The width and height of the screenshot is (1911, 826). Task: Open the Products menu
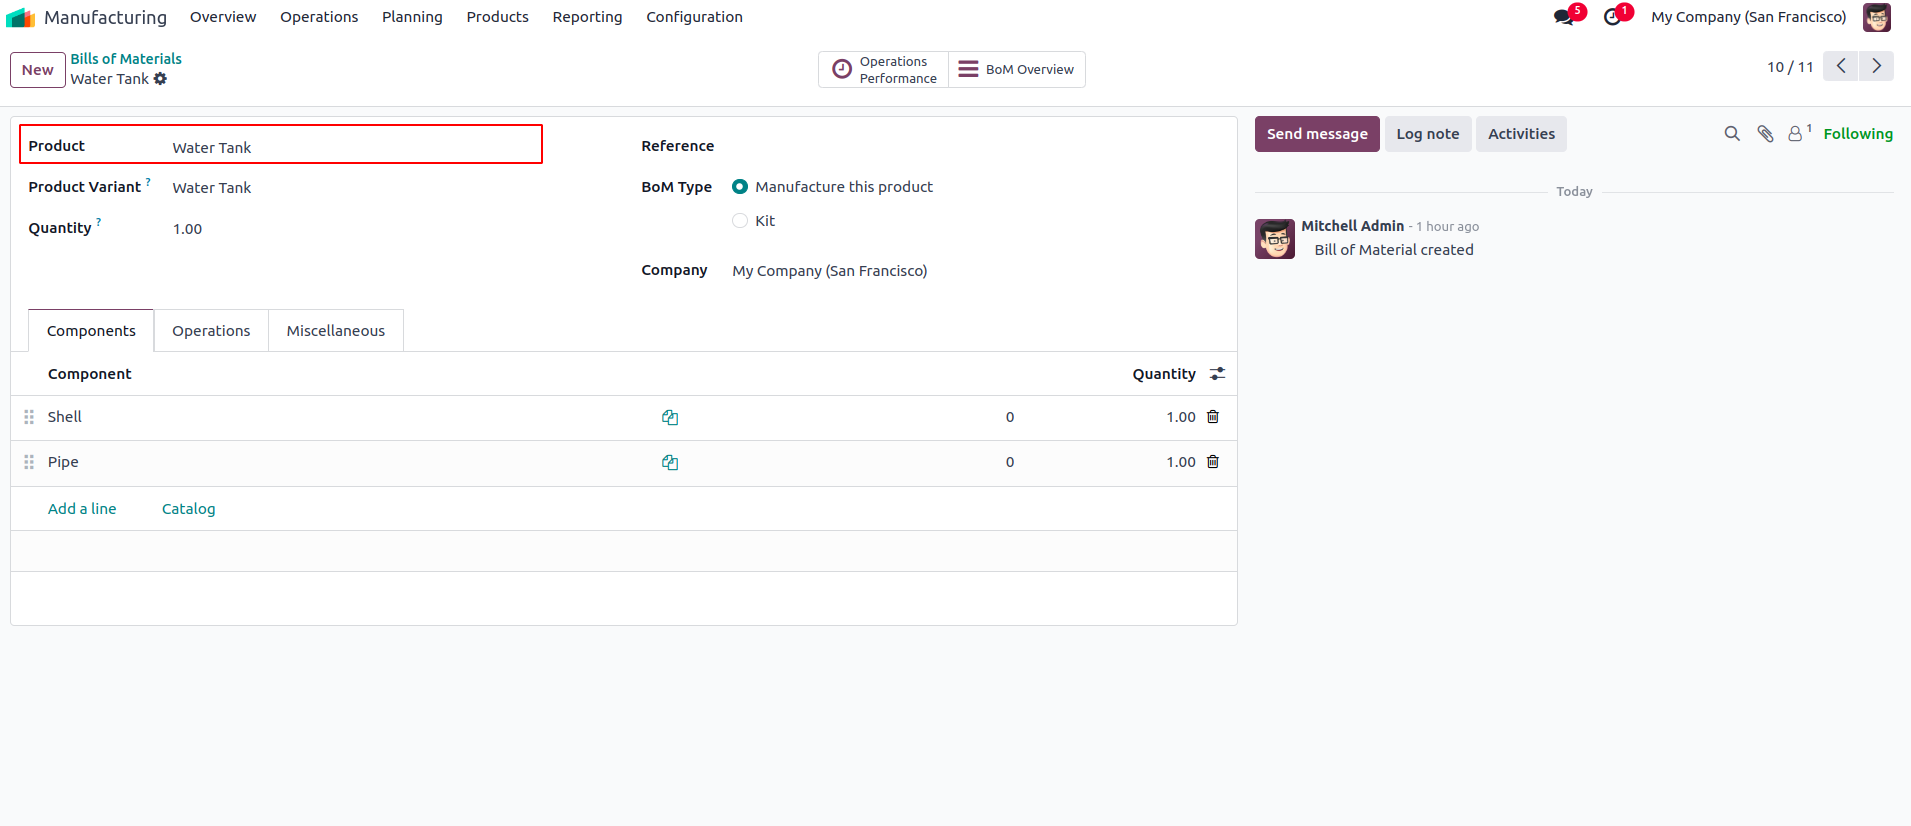(x=497, y=17)
